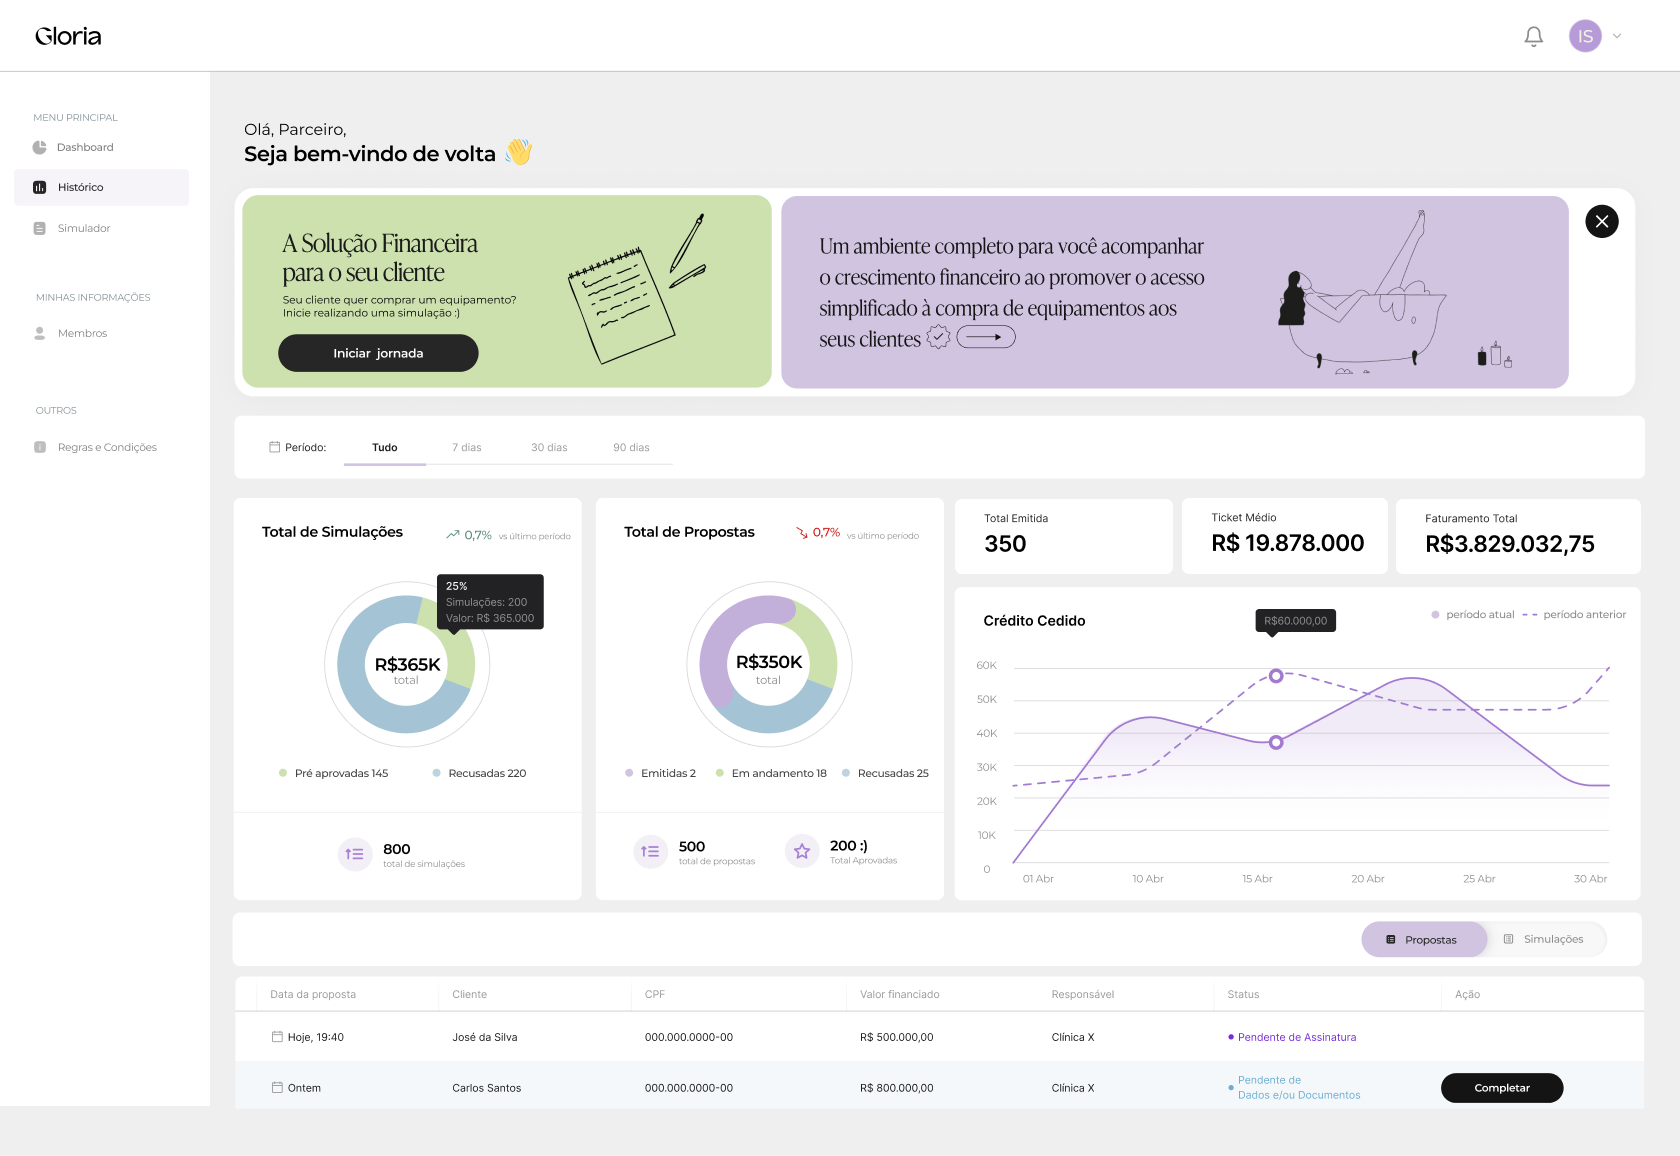Click the IS user avatar
Screen dimensions: 1680x1156
1585,36
